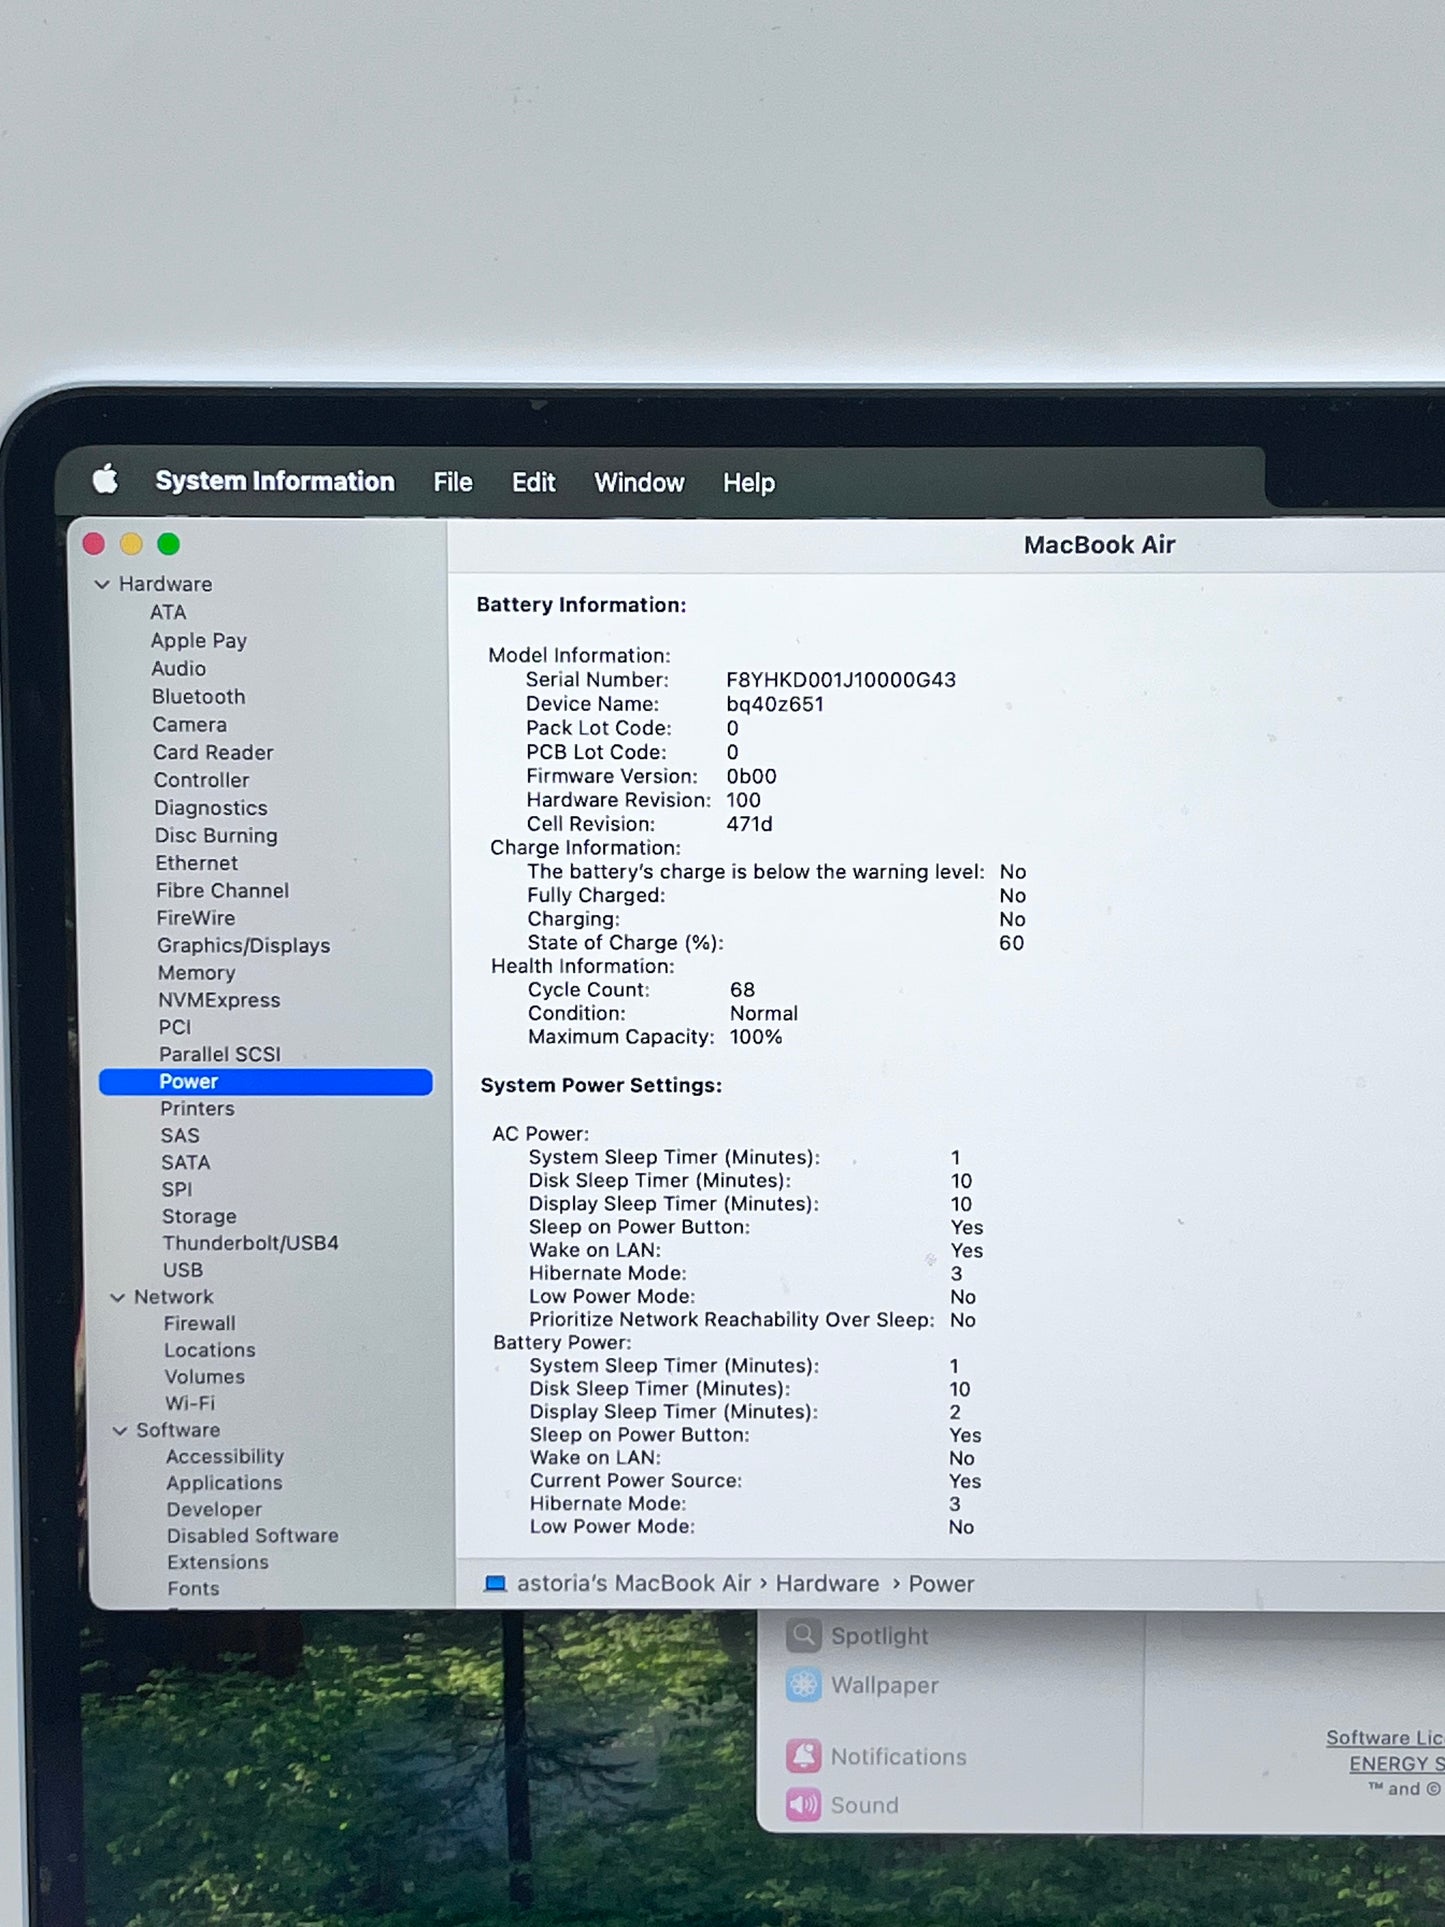Select Bluetooth in the sidebar

point(198,696)
